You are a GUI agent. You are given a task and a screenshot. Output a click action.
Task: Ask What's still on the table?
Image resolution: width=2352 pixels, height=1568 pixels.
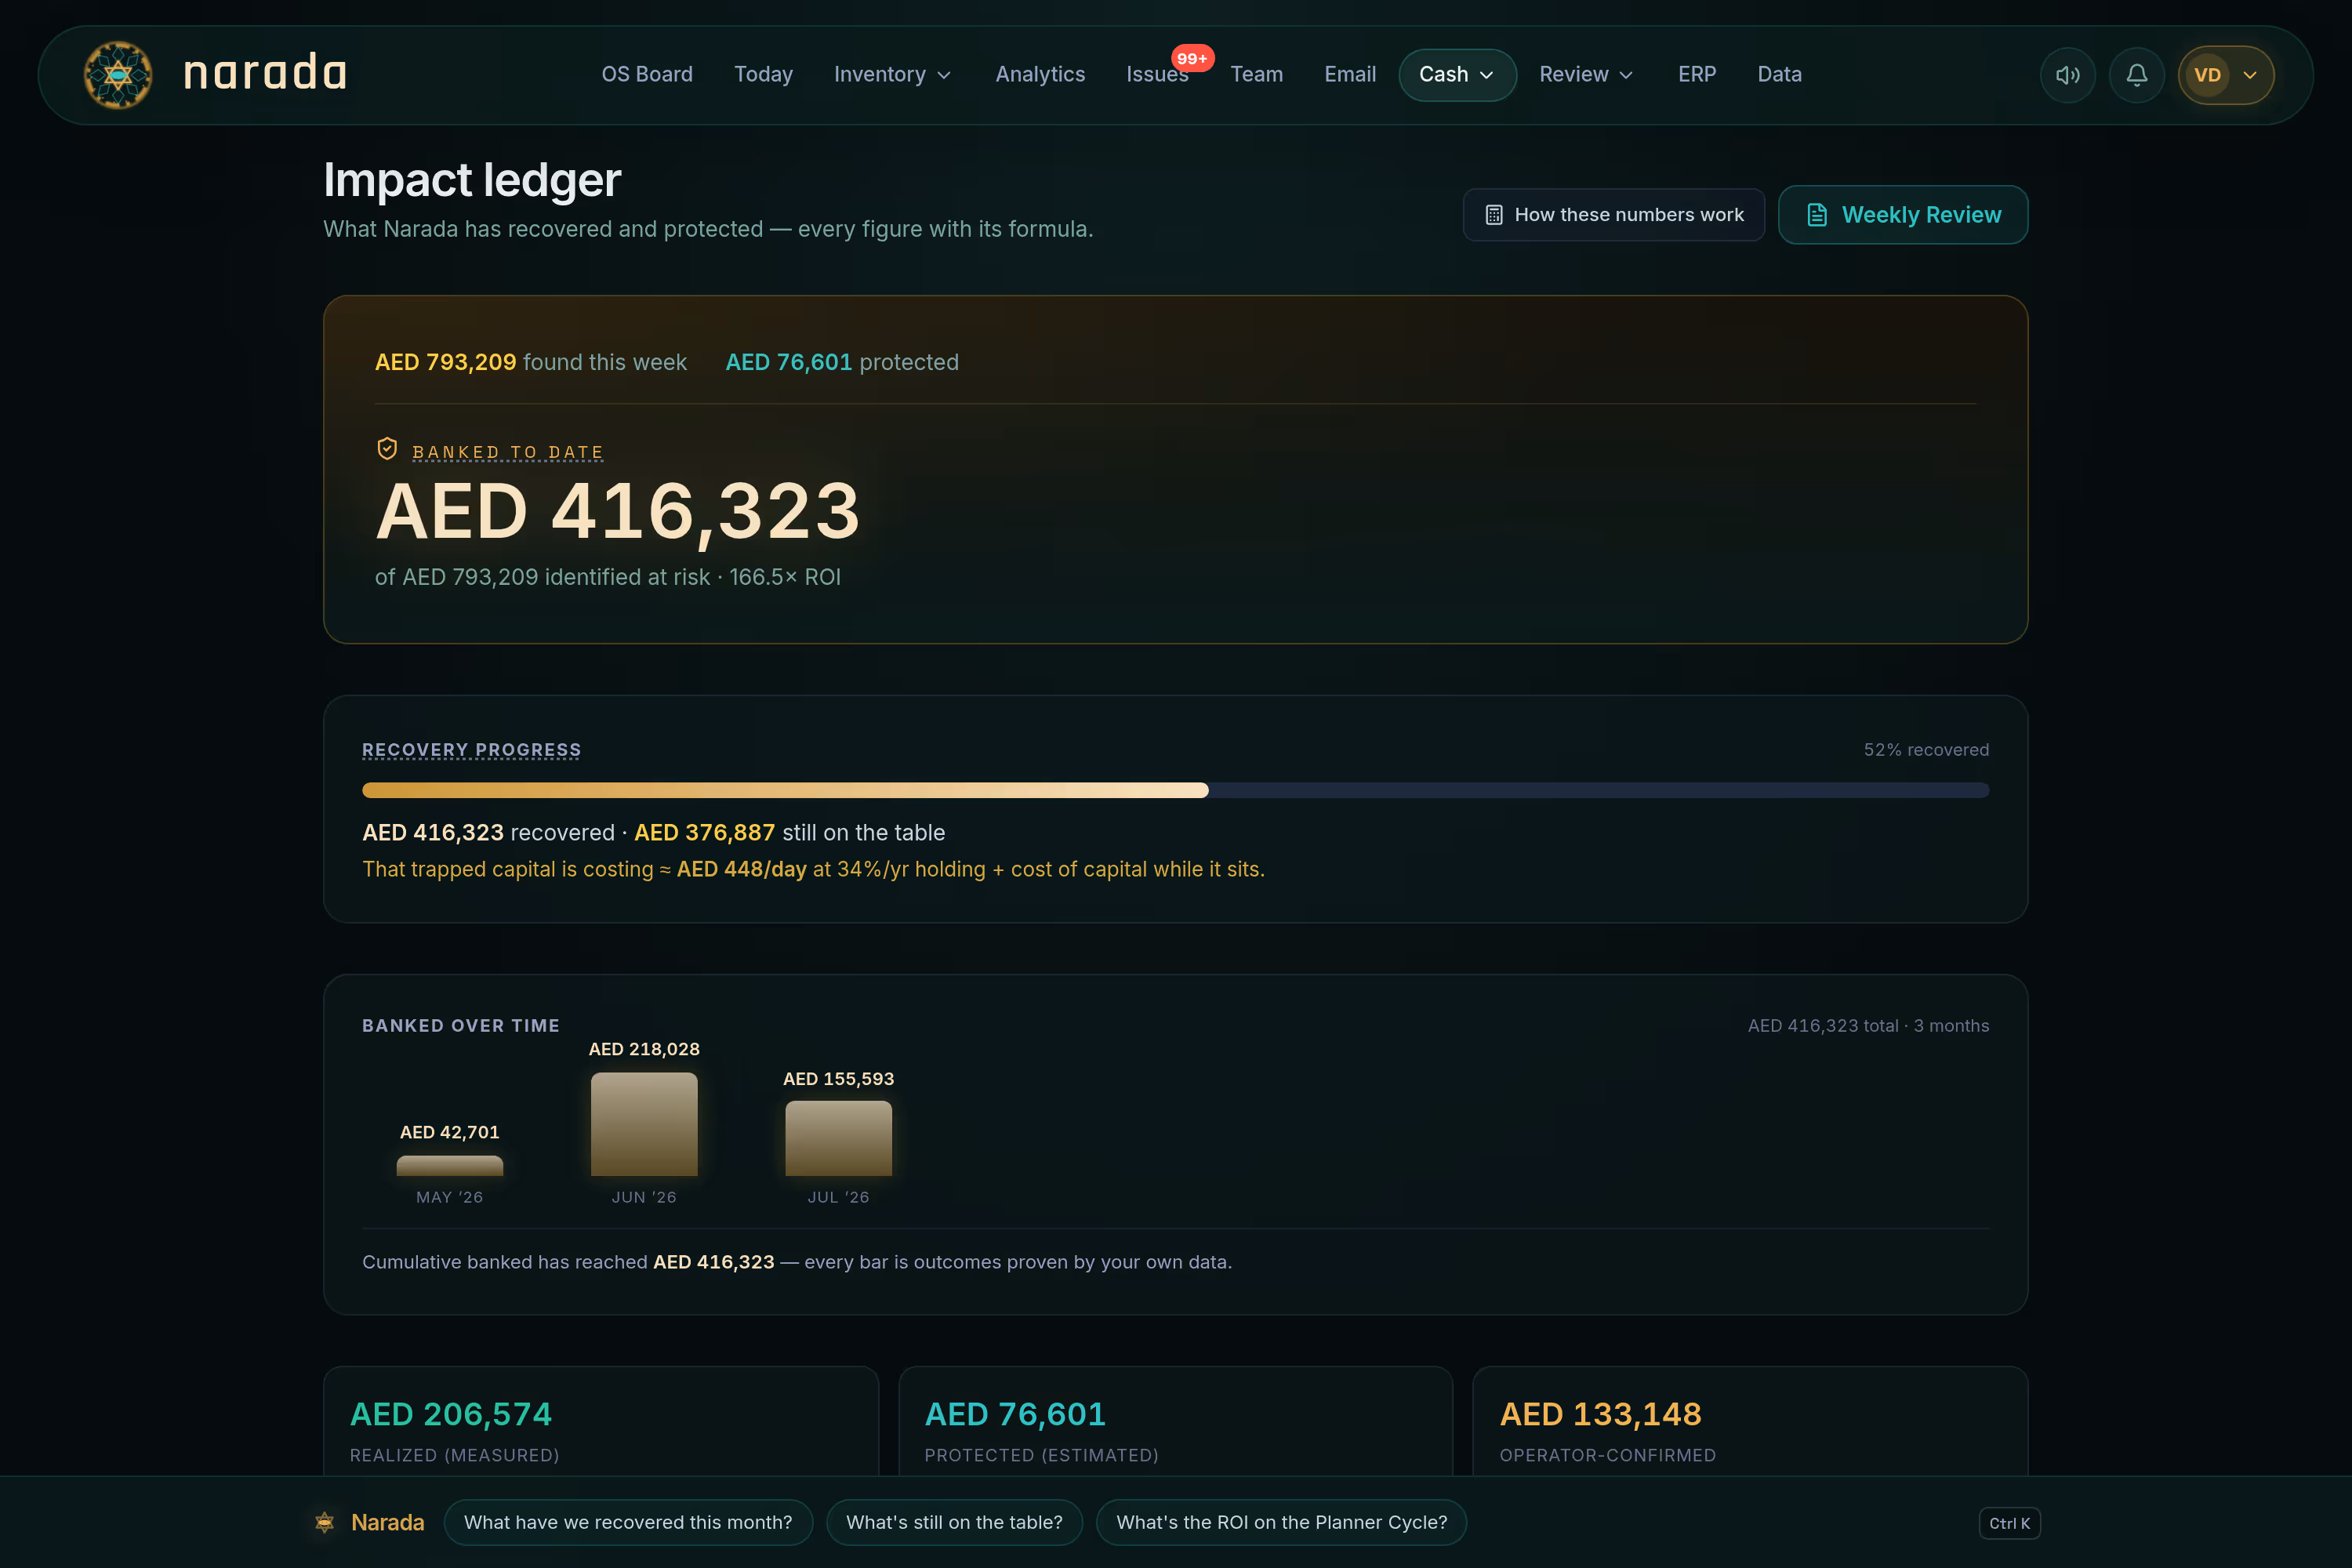tap(954, 1522)
